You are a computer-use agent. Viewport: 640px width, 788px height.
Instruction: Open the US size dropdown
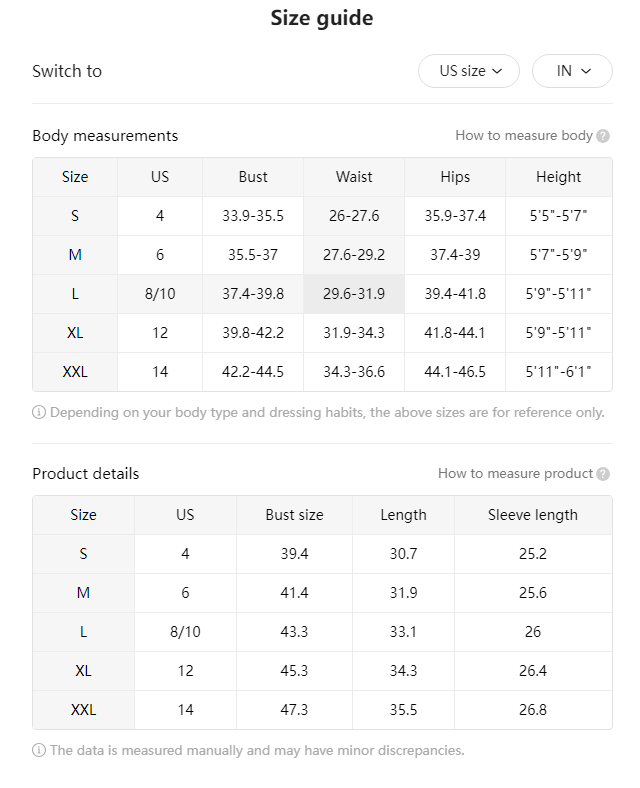click(x=468, y=71)
